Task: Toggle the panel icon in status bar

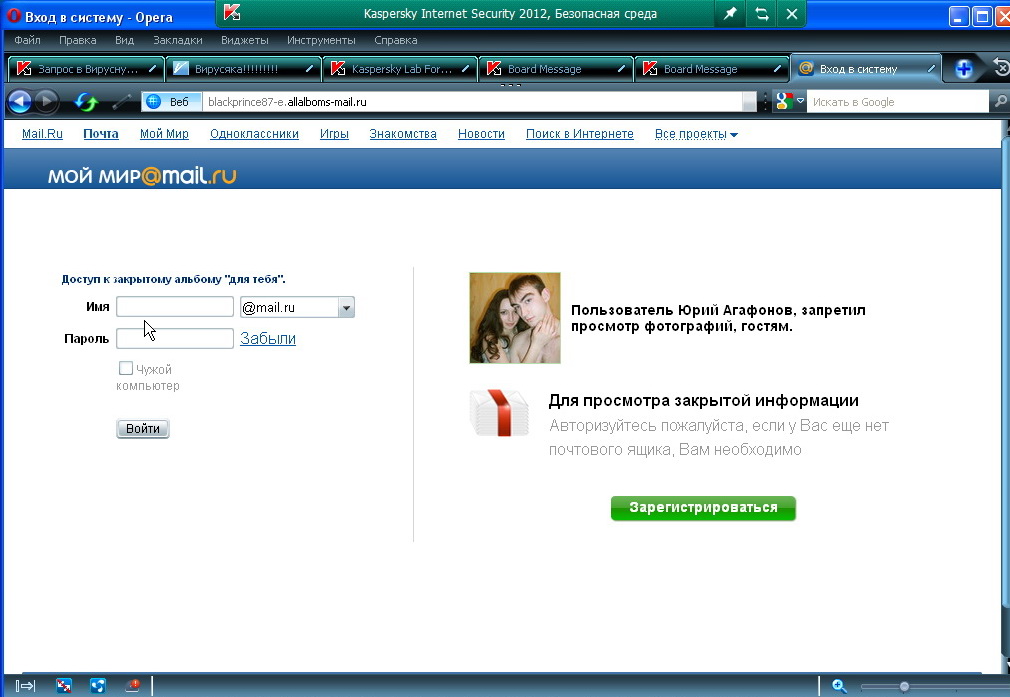Action: point(25,686)
